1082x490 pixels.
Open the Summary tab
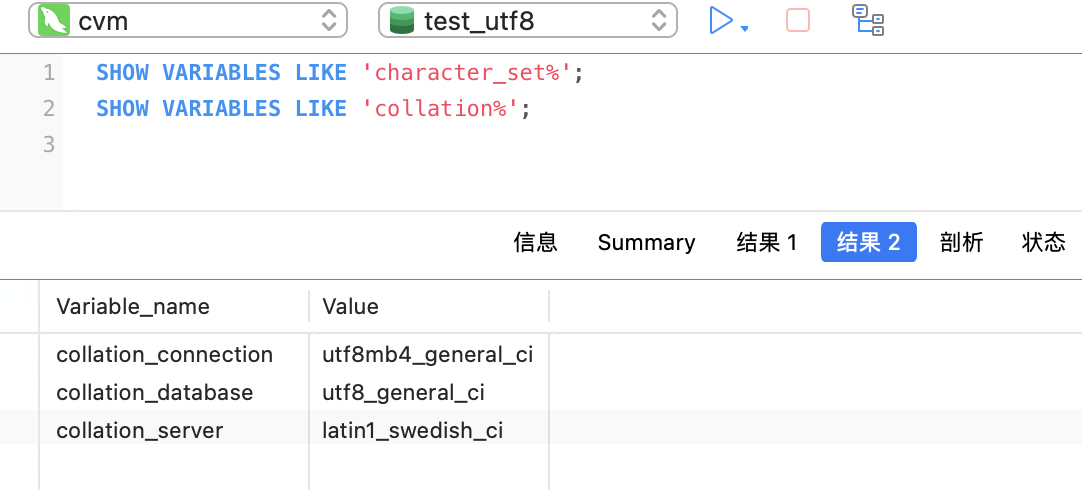click(646, 242)
